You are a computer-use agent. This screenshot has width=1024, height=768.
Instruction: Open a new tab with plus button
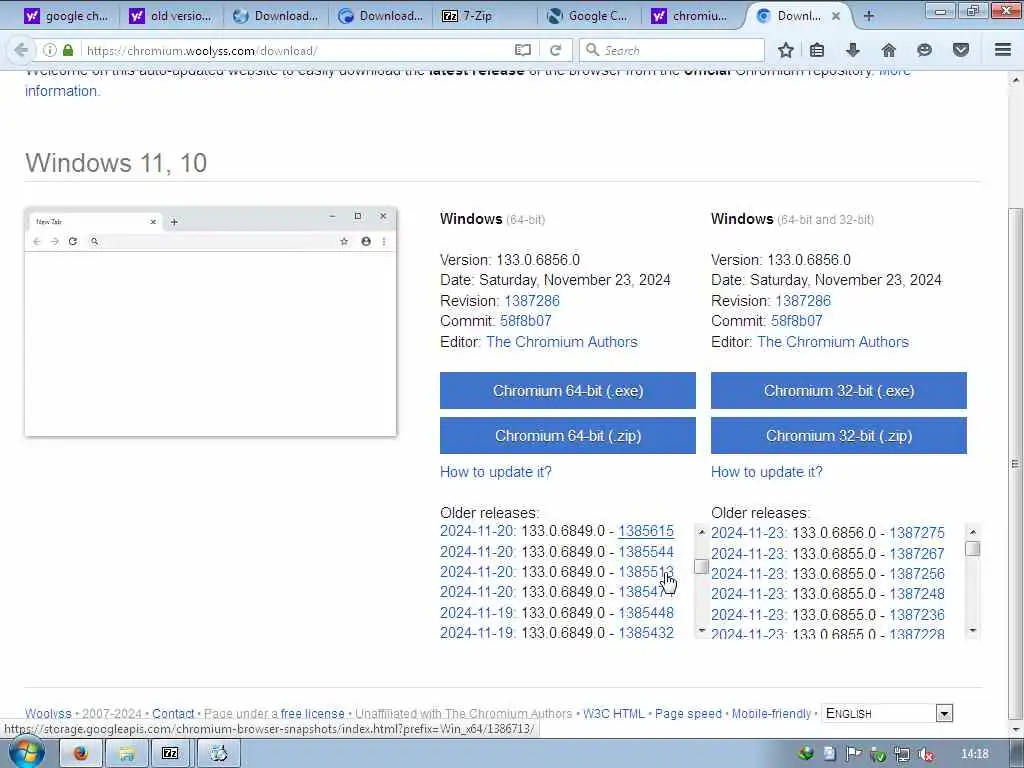click(x=869, y=16)
